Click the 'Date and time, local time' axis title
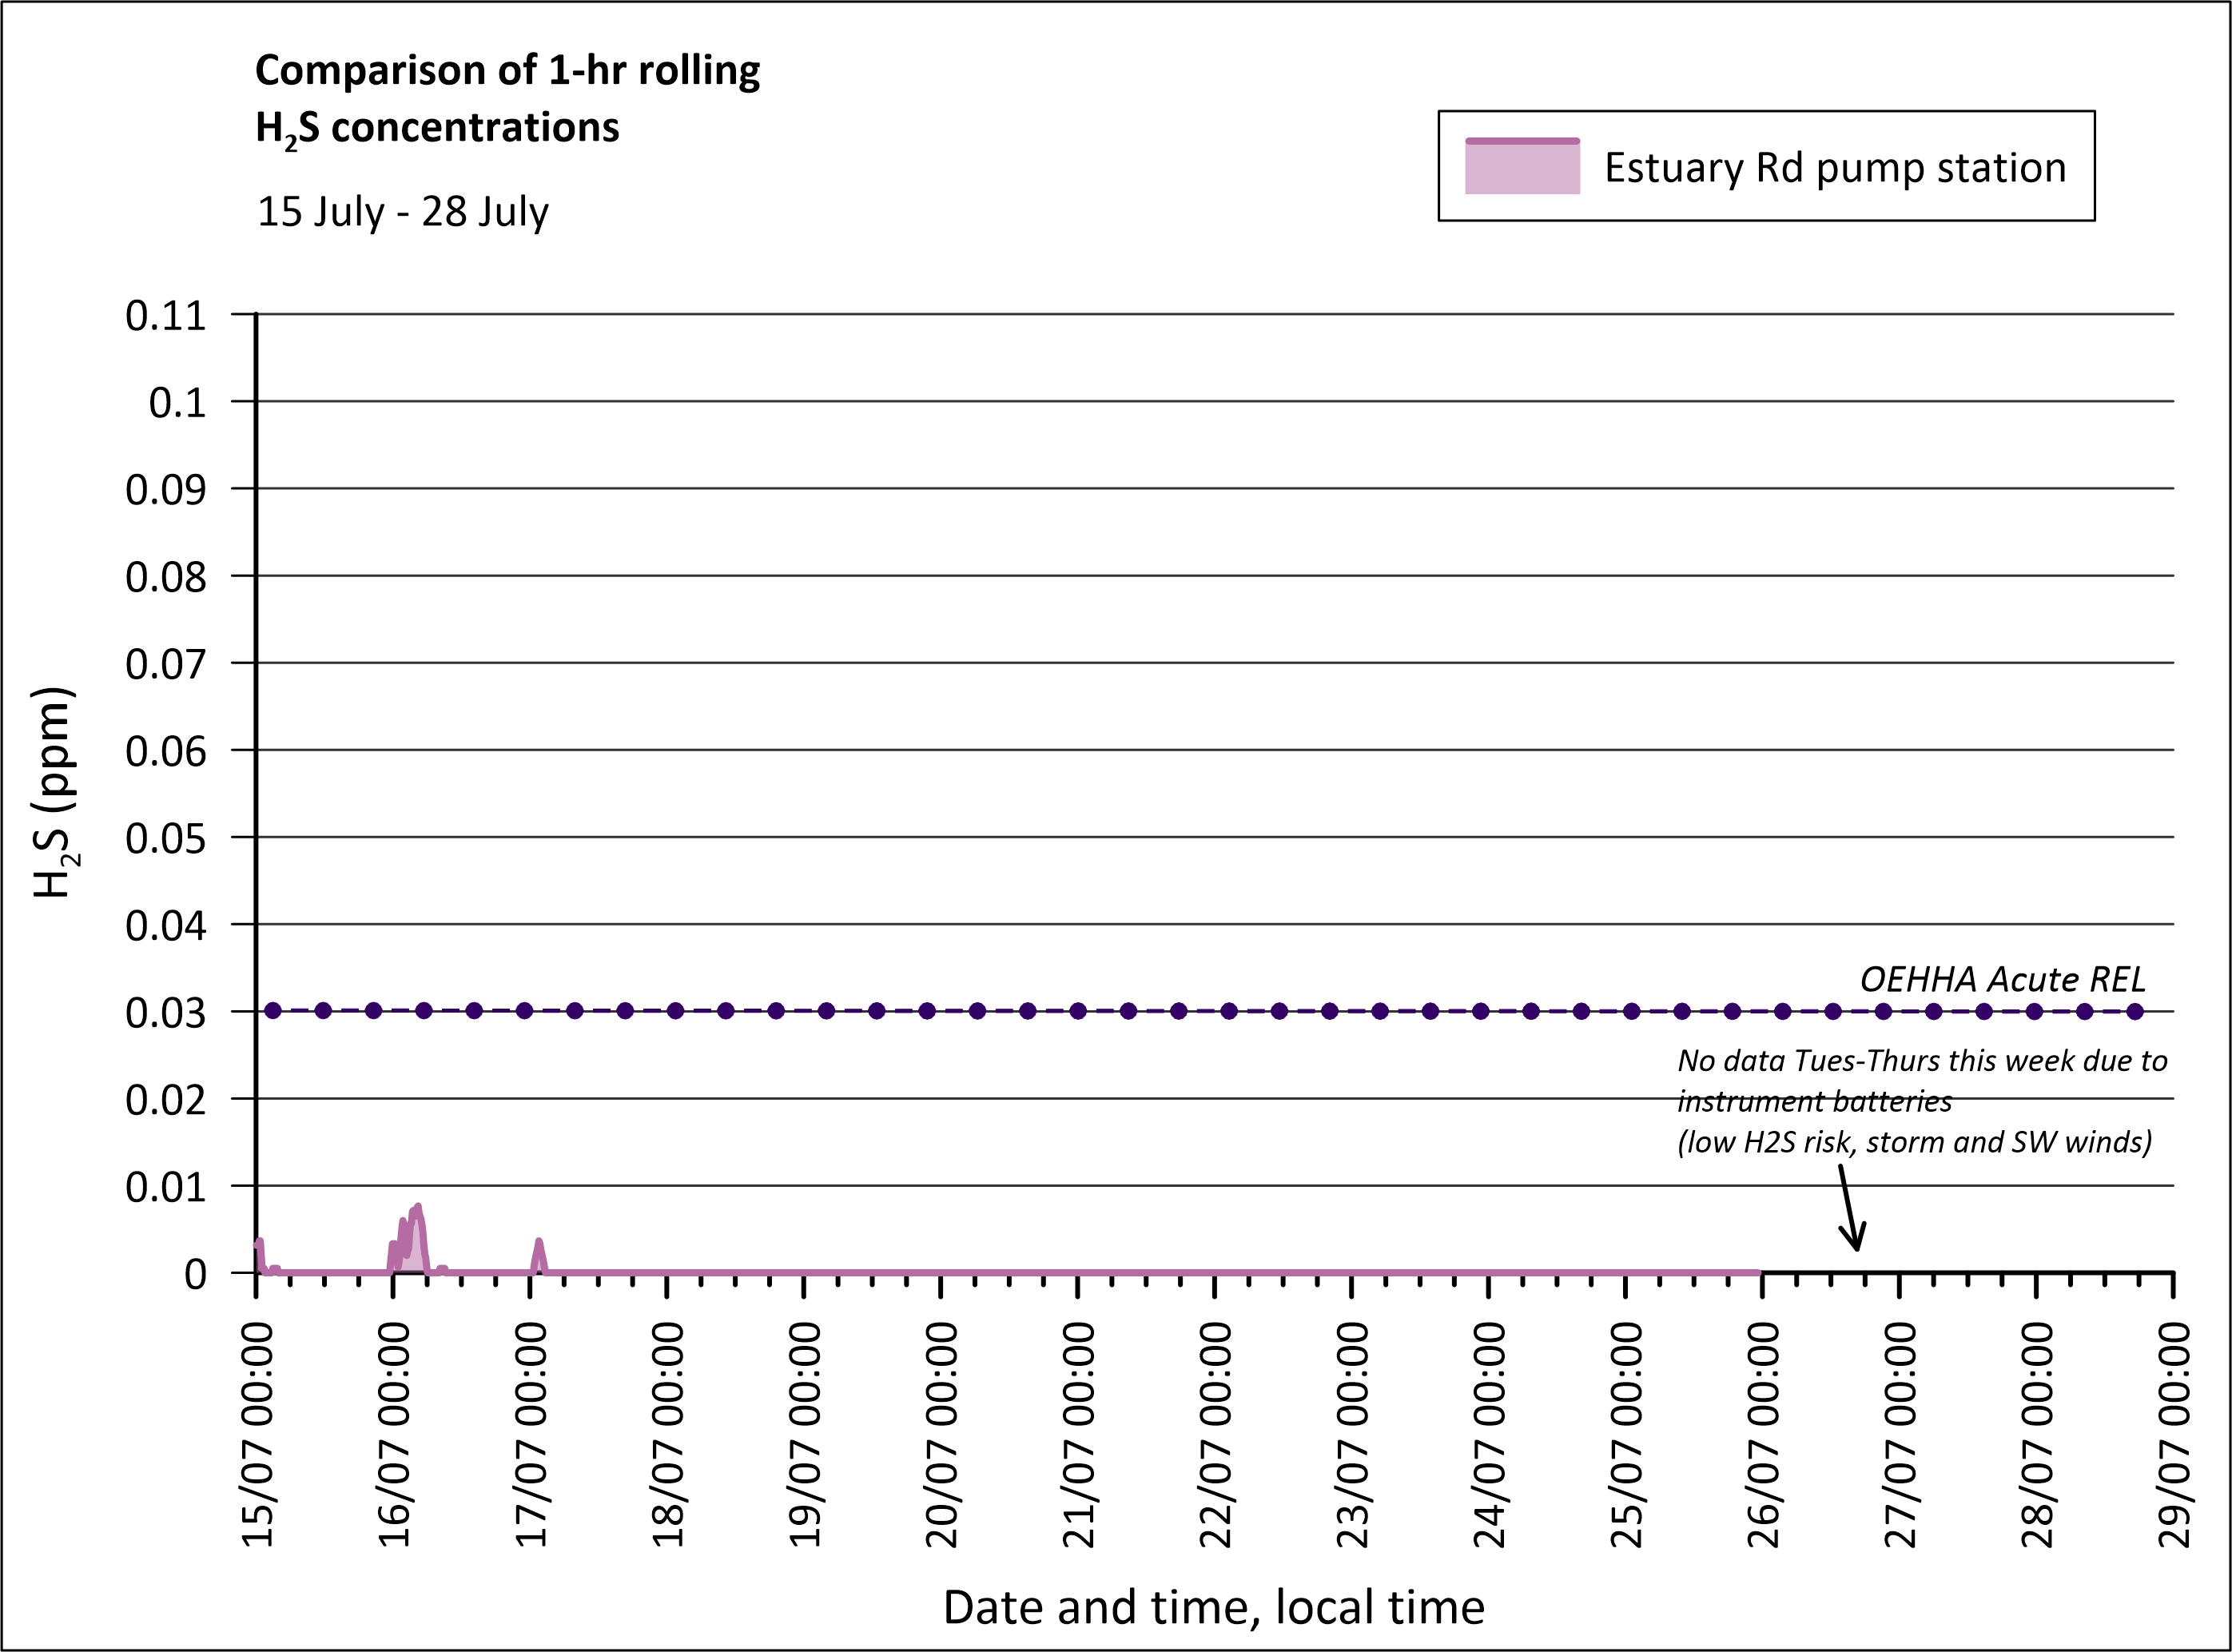Viewport: 2232px width, 1652px height. coord(1213,1607)
